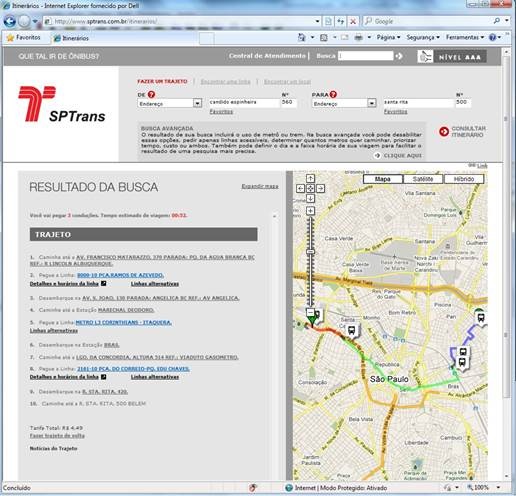This screenshot has width=516, height=496.
Task: Click the map re-center button
Action: click(310, 189)
